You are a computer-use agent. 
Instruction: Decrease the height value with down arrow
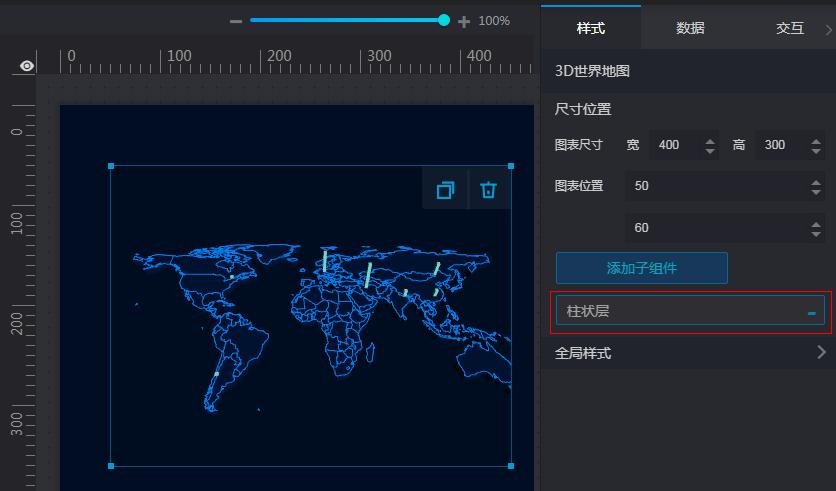(816, 151)
